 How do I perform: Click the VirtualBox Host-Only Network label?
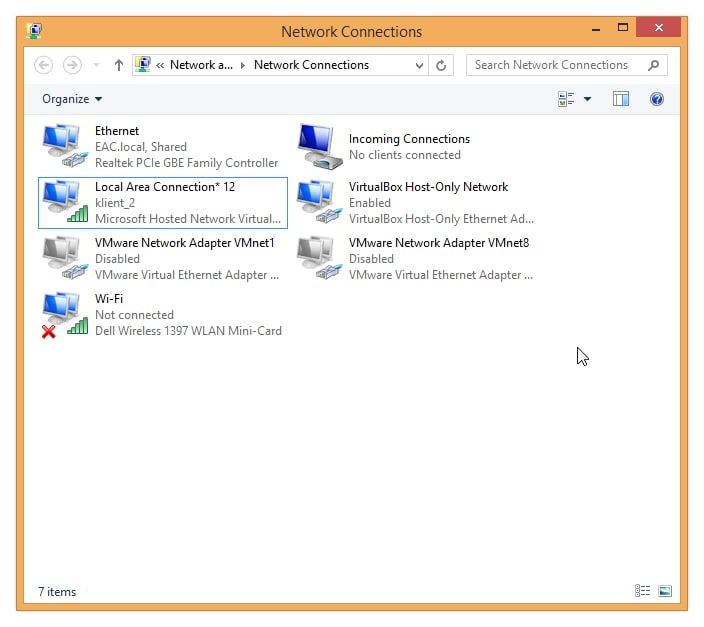[428, 187]
